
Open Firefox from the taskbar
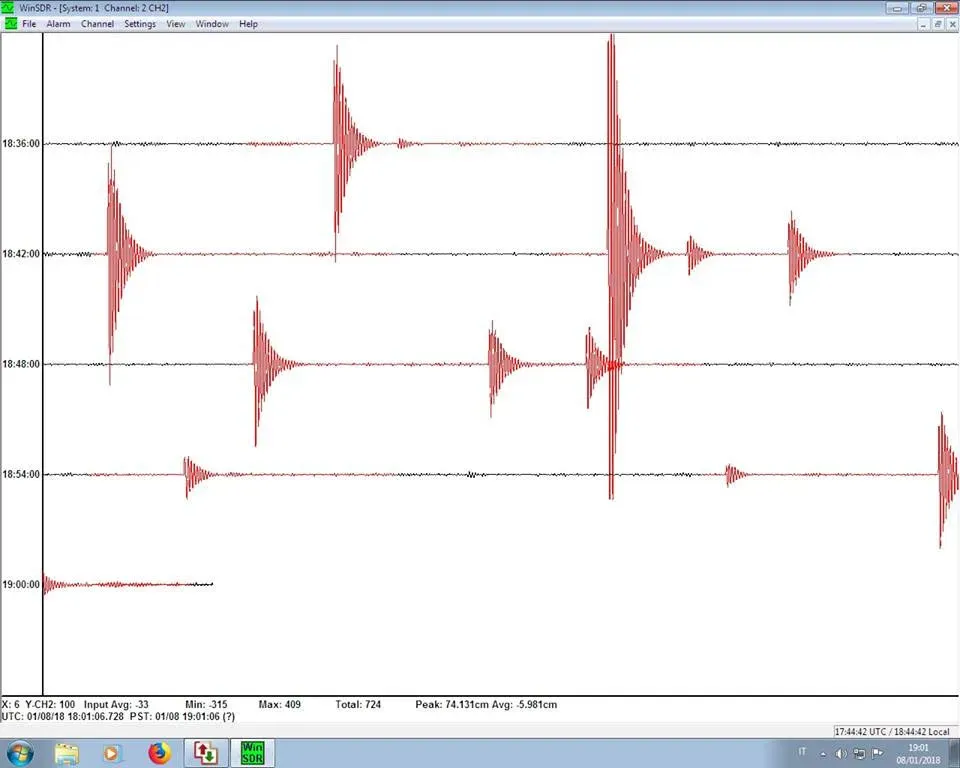tap(159, 753)
